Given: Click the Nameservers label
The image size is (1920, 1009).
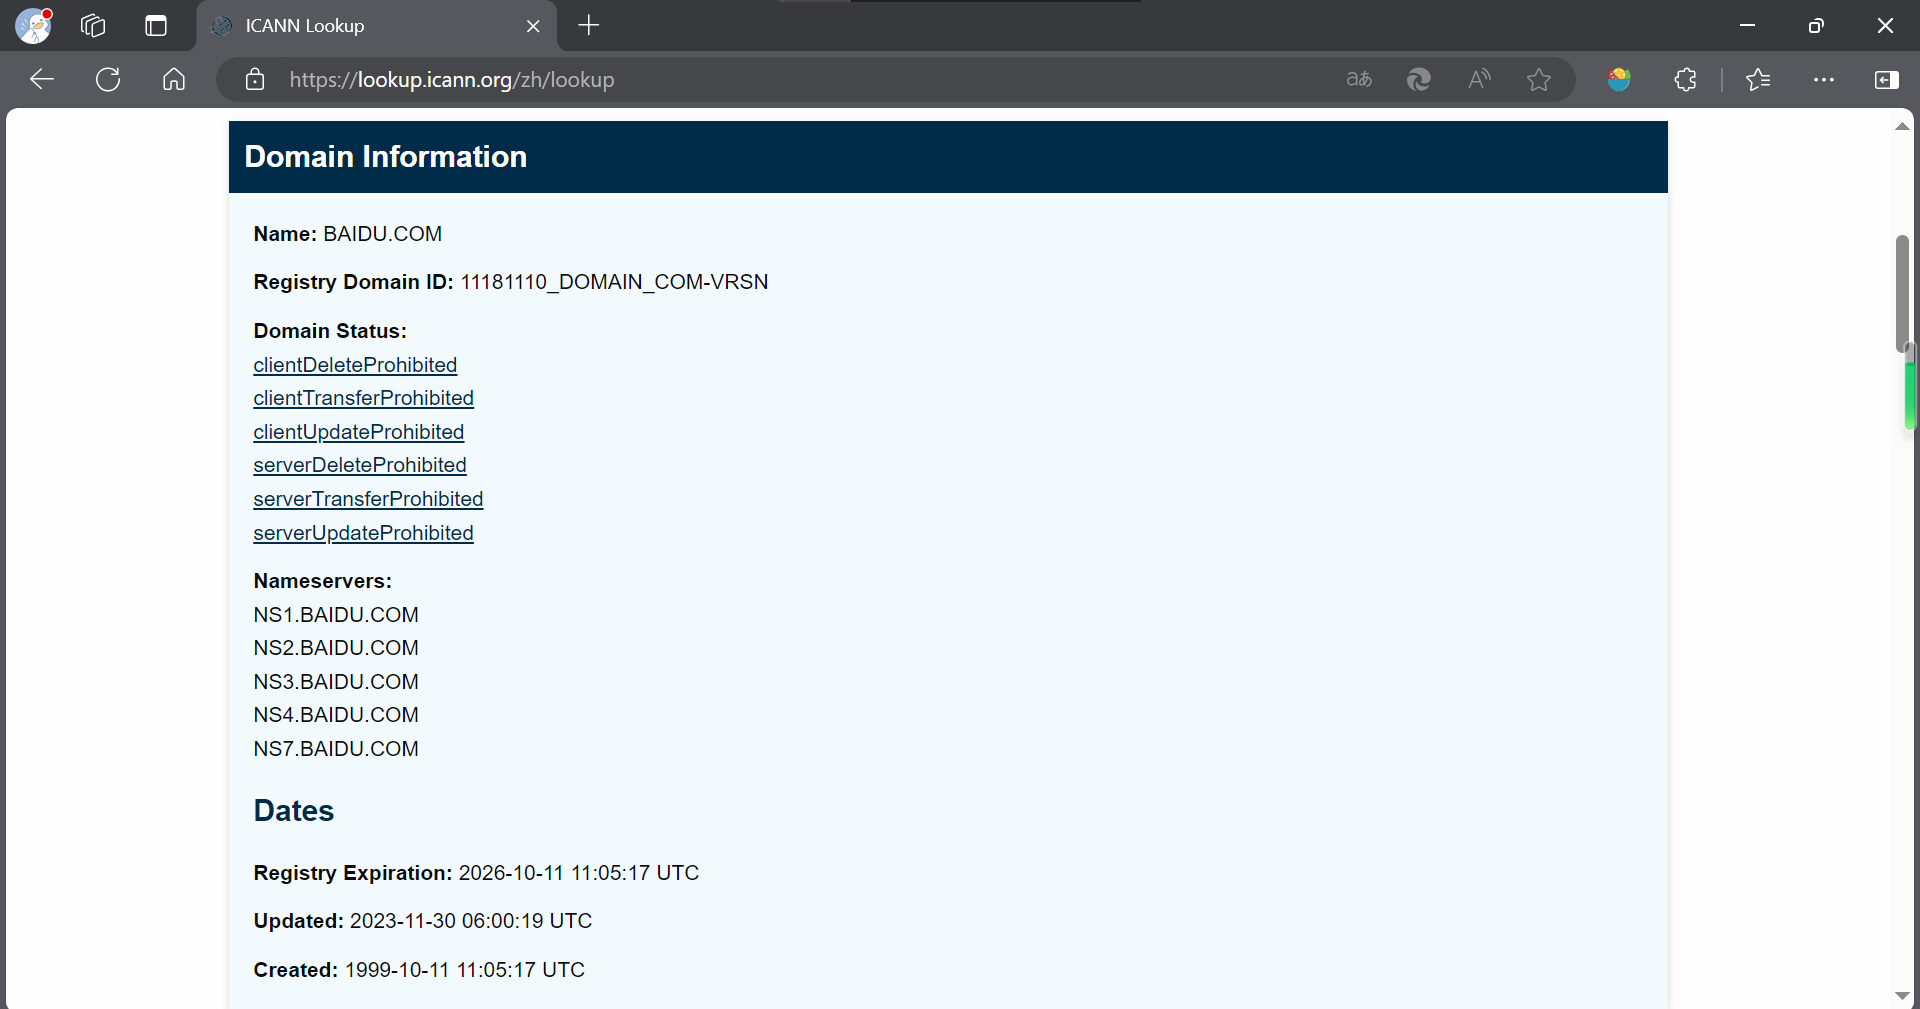Looking at the screenshot, I should coord(323,581).
